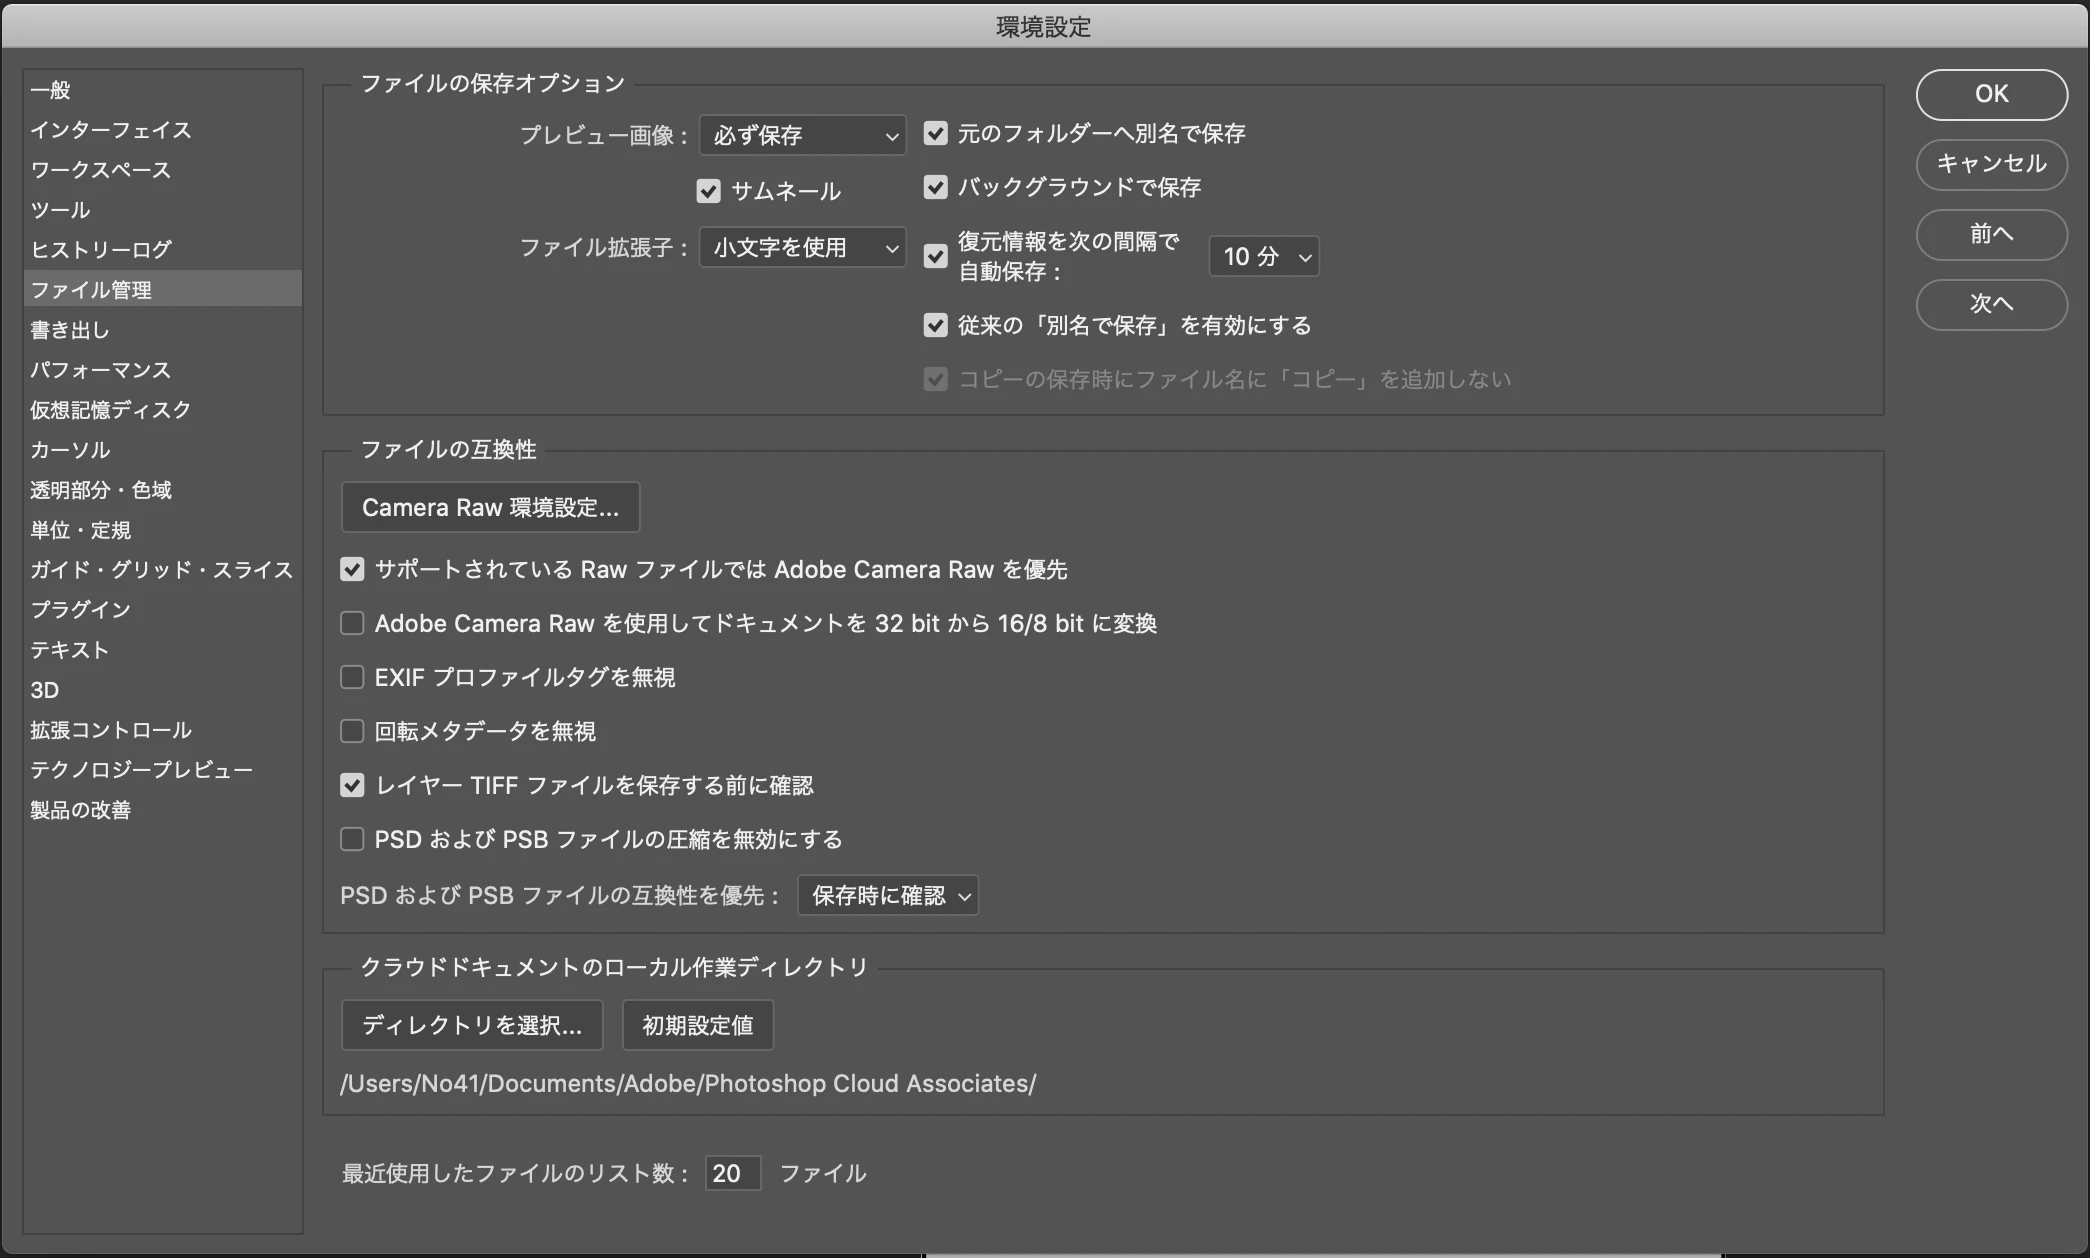Open the 仮想記憶ディスク category

[x=110, y=410]
